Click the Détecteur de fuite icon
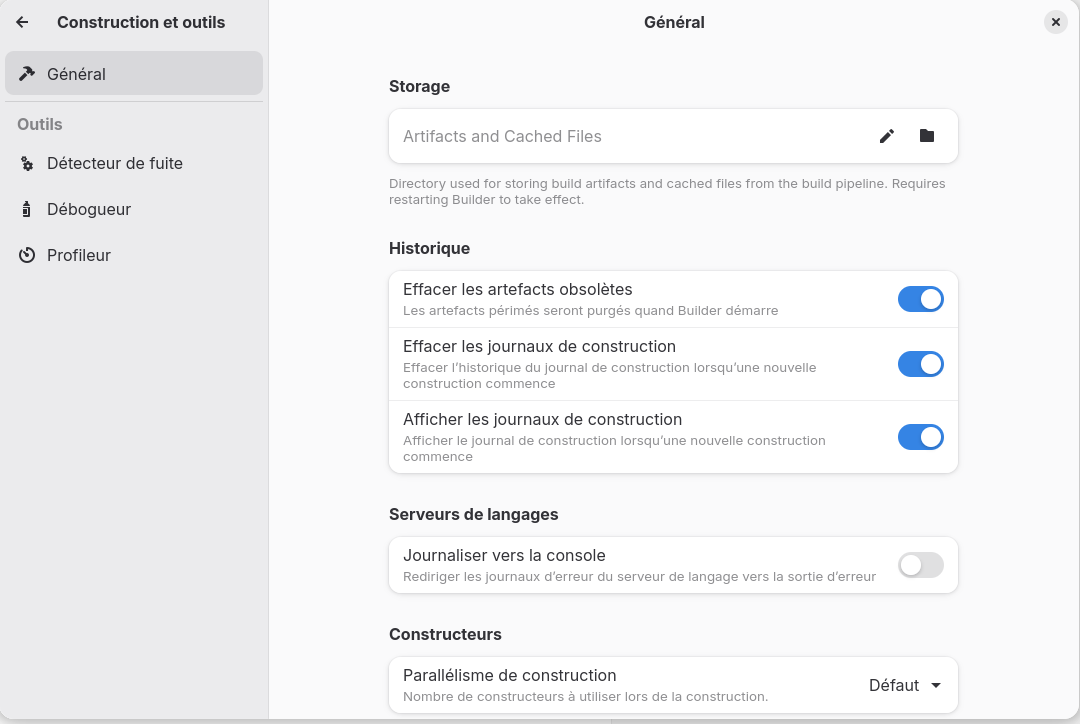1080x724 pixels. point(27,163)
